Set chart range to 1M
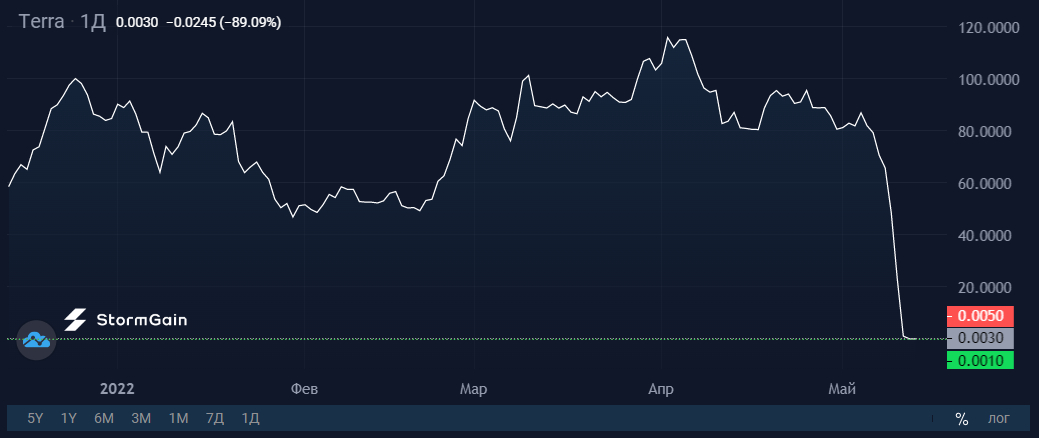Screen dimensions: 1039x438 click(x=179, y=419)
